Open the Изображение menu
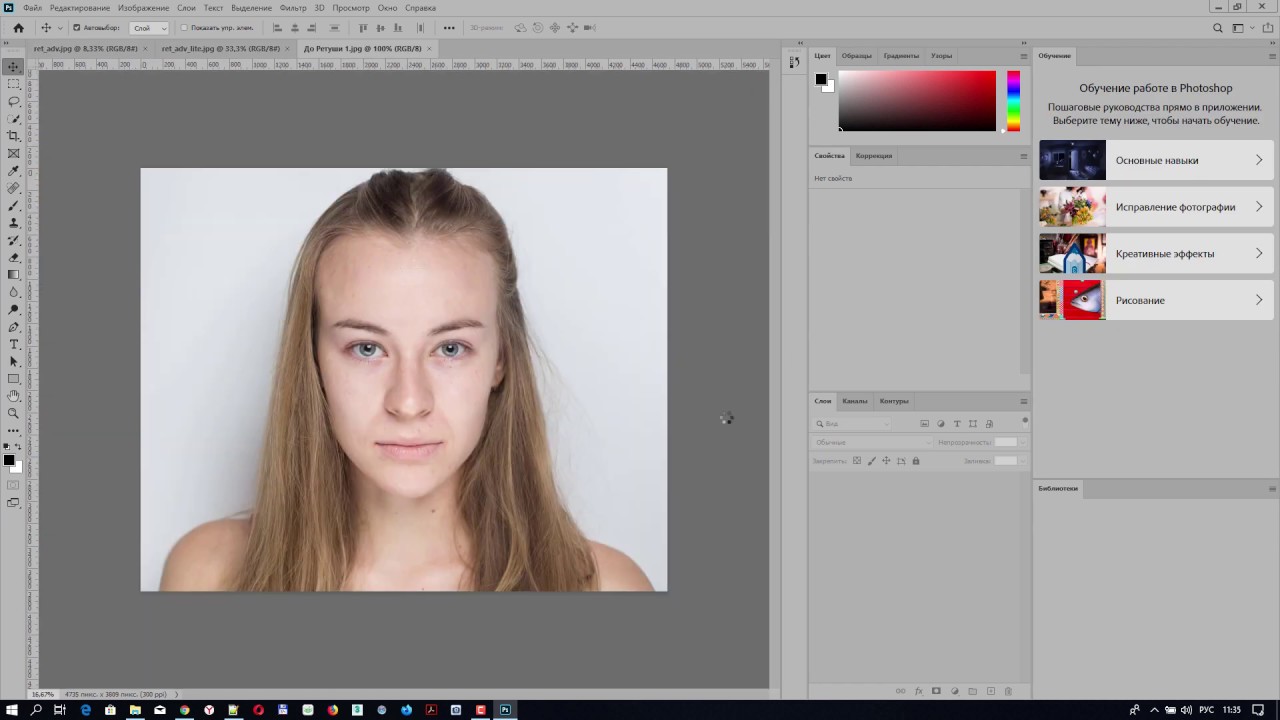Screen dimensions: 1280x720 coord(143,8)
